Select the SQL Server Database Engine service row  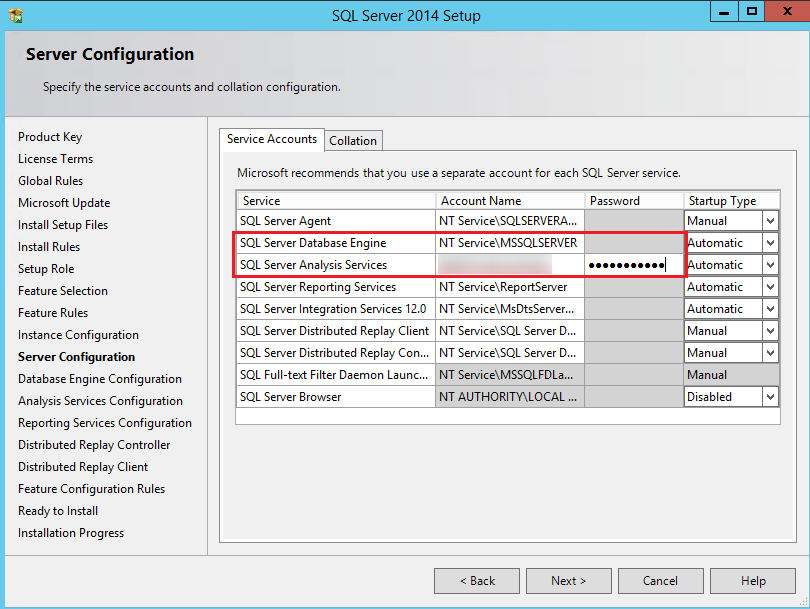click(x=336, y=243)
